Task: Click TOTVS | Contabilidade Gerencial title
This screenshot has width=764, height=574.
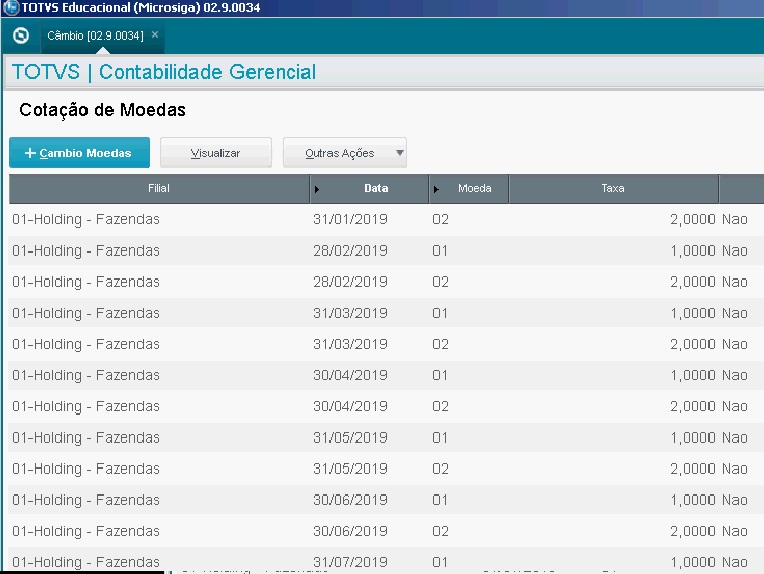Action: [164, 72]
